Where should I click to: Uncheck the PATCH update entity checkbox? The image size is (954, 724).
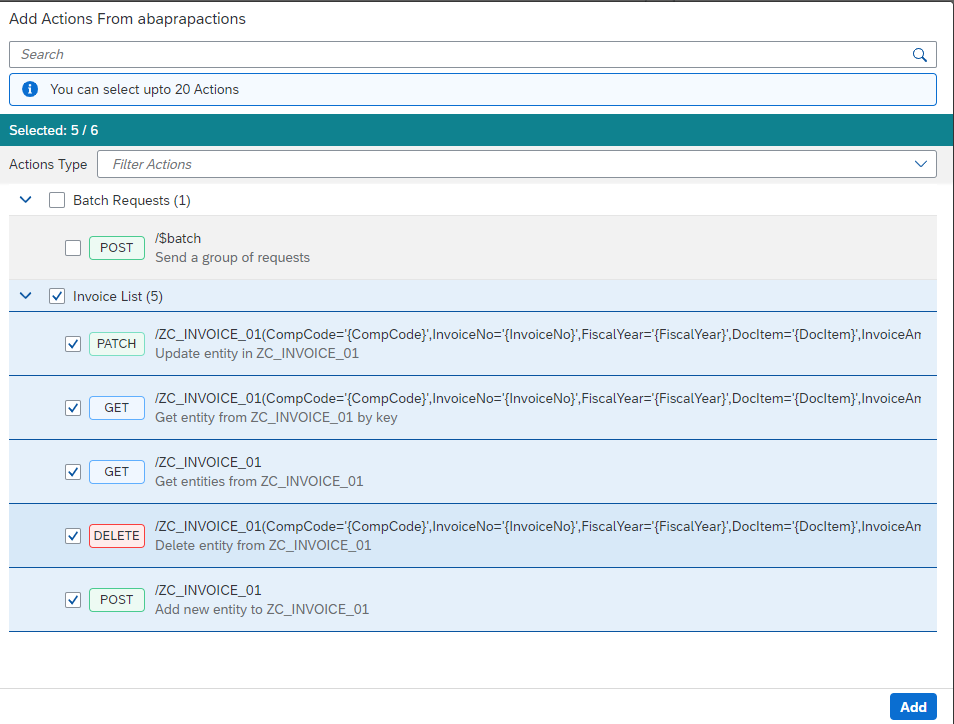pos(73,343)
